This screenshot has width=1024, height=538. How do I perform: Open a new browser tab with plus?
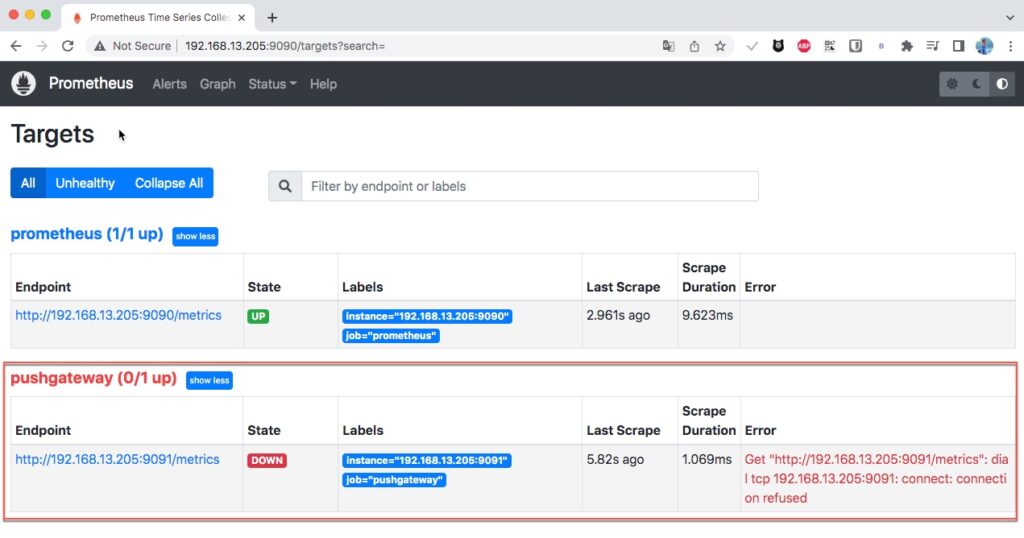coord(272,18)
